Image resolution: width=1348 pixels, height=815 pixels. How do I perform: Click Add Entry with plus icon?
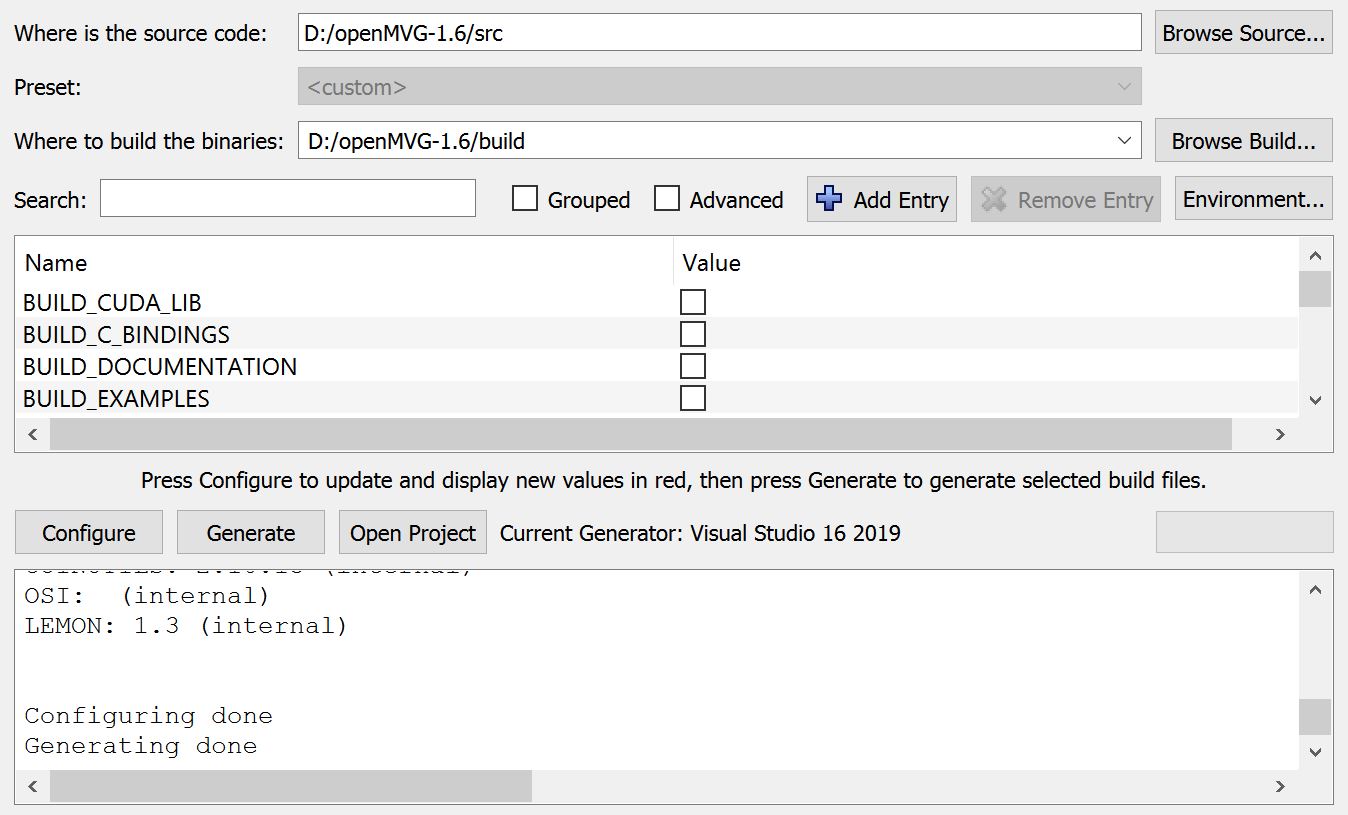[882, 199]
